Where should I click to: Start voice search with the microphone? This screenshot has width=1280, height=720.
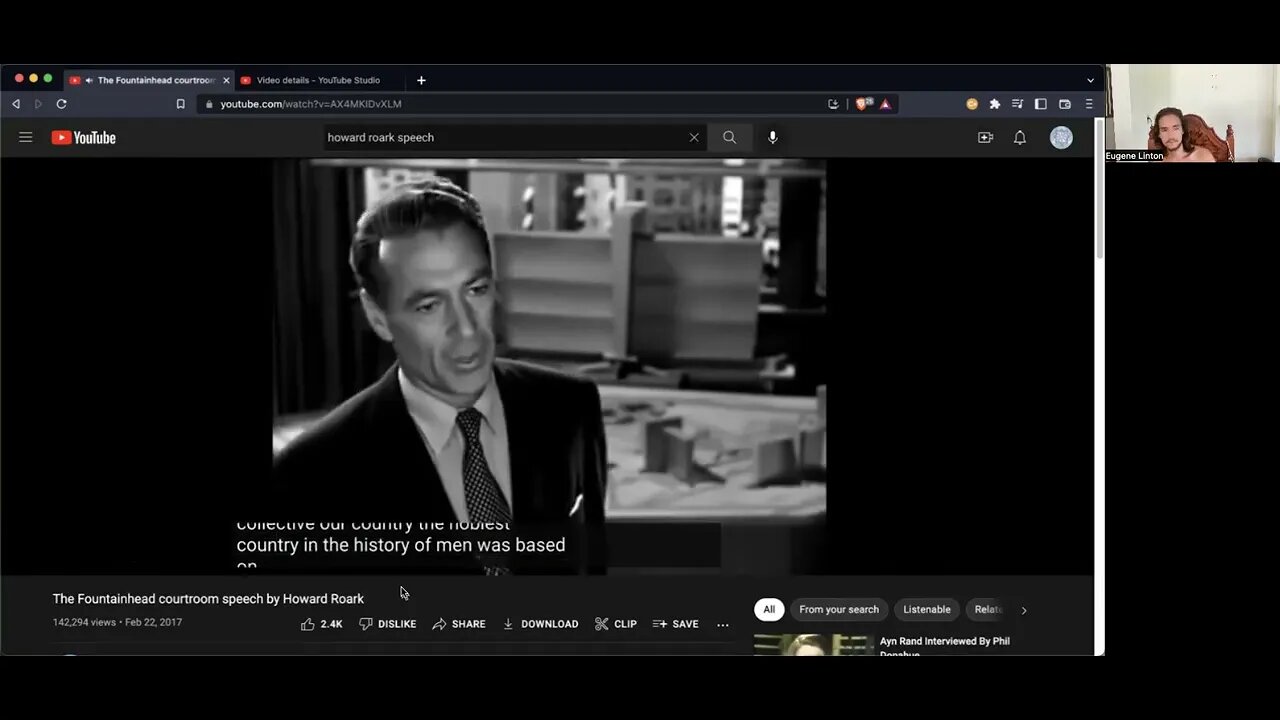(x=773, y=138)
